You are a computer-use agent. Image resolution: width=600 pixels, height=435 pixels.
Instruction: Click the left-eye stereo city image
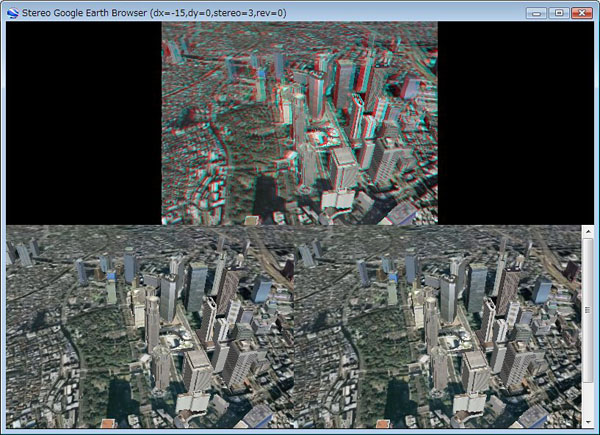coord(150,326)
